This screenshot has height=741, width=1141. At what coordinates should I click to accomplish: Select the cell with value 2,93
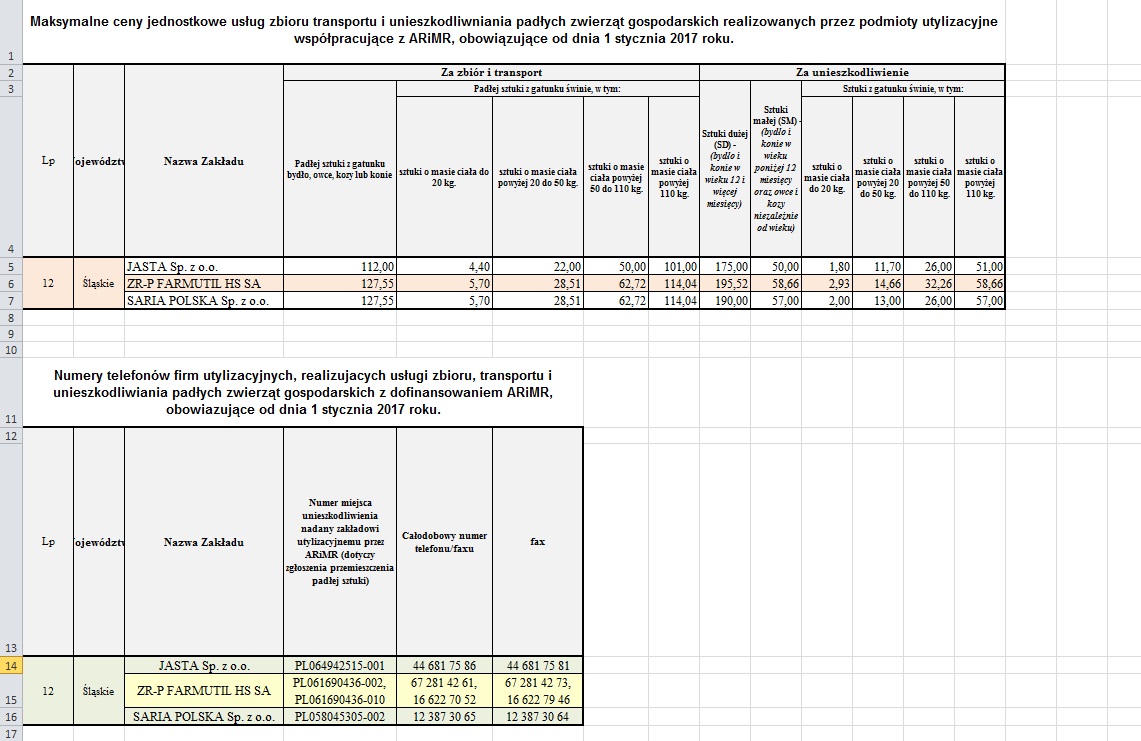[827, 283]
